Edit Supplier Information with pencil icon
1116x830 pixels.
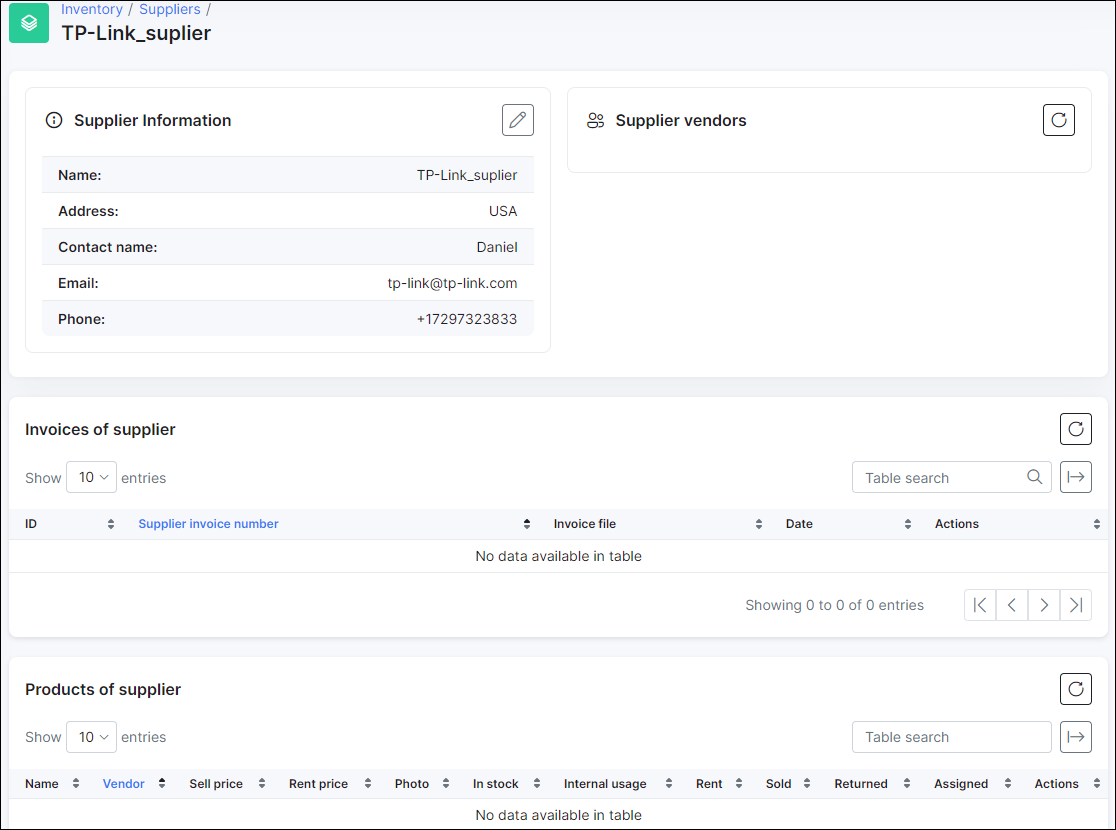[517, 120]
